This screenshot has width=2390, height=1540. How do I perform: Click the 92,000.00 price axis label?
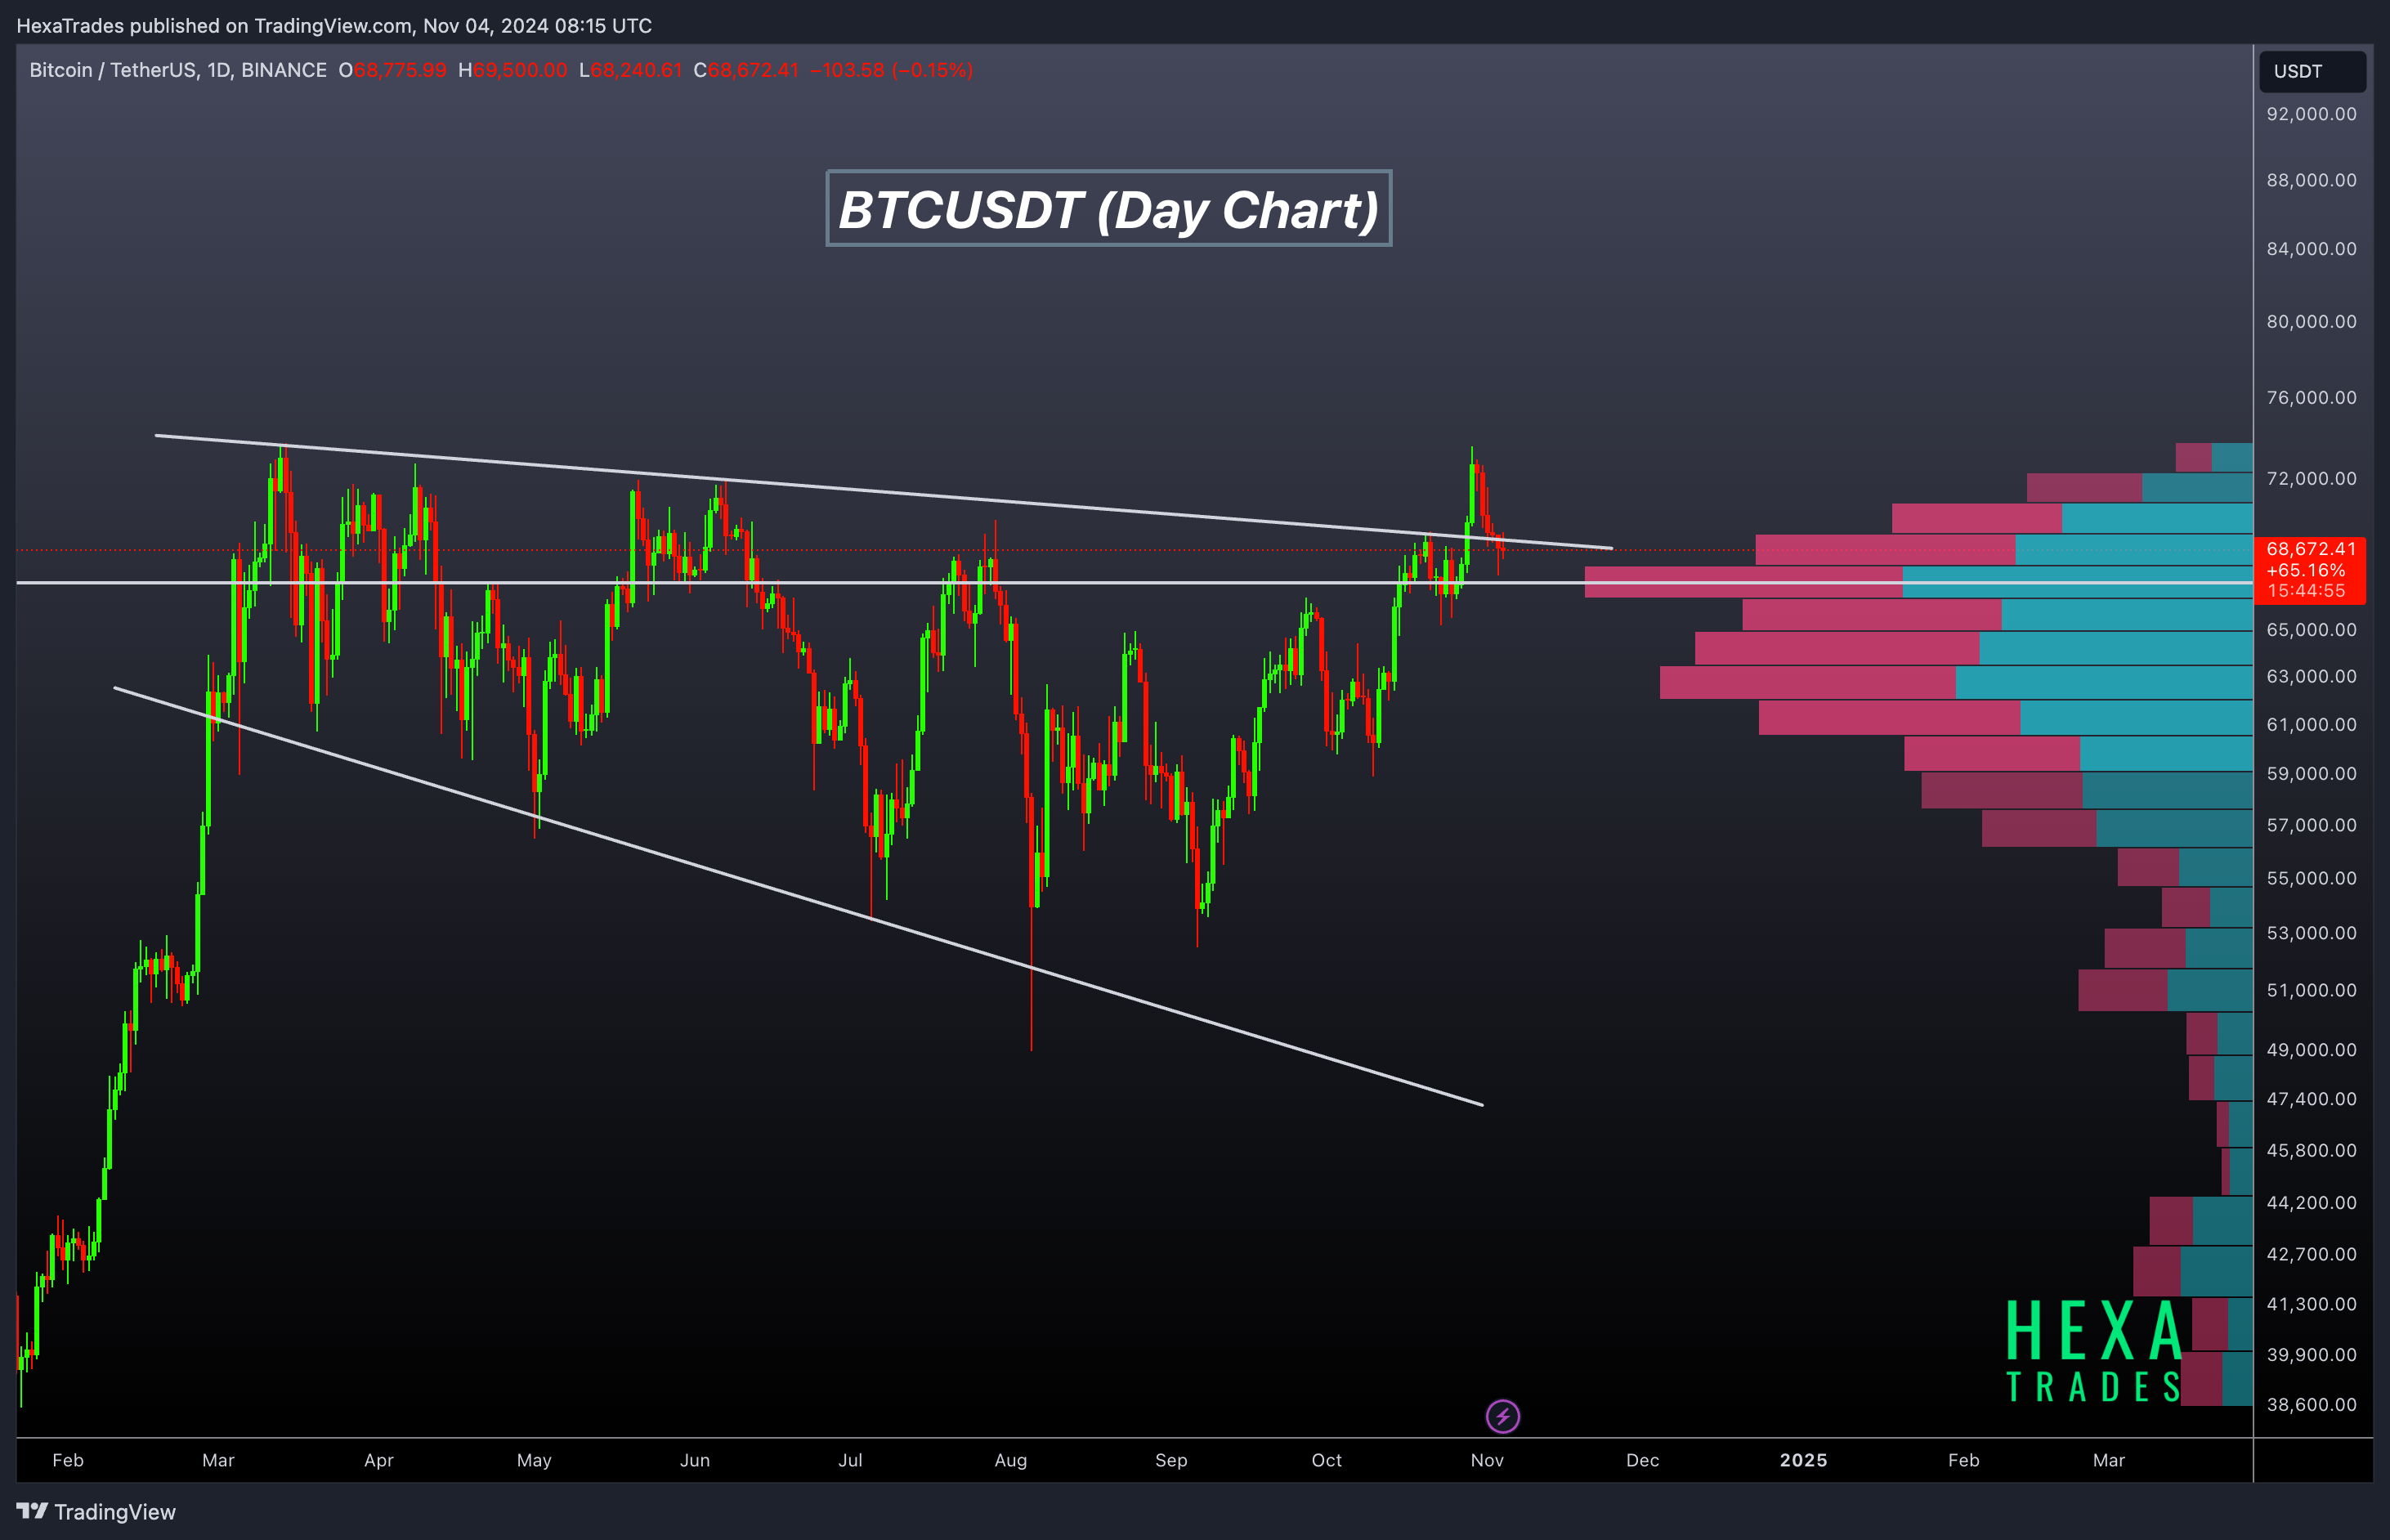click(2311, 114)
